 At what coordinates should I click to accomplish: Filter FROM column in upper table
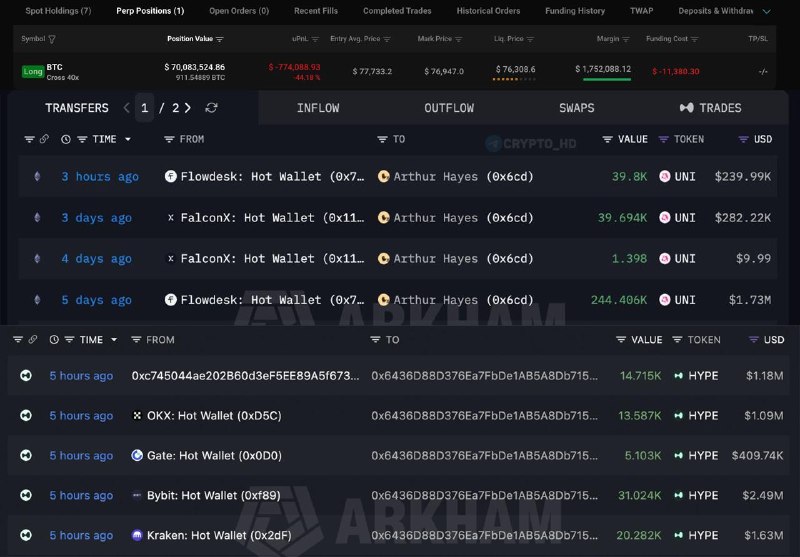[x=169, y=139]
